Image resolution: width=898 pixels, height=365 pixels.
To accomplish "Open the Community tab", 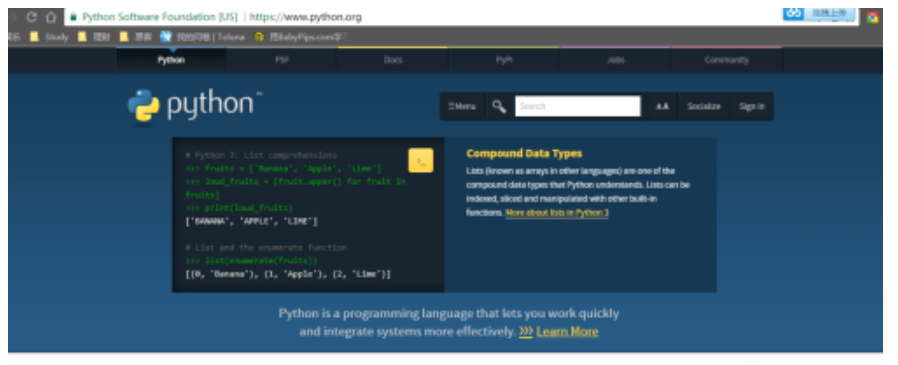I will (x=726, y=60).
